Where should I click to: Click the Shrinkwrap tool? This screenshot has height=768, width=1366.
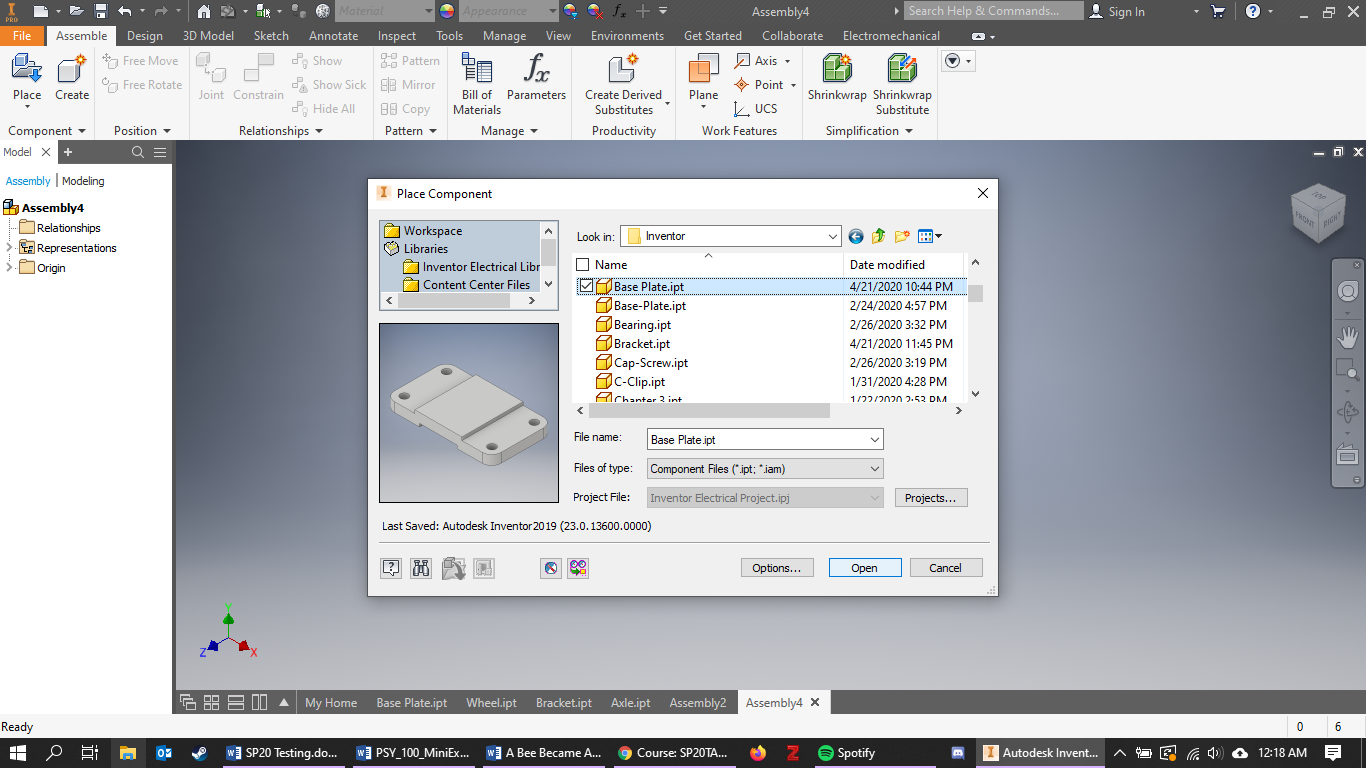pos(837,77)
